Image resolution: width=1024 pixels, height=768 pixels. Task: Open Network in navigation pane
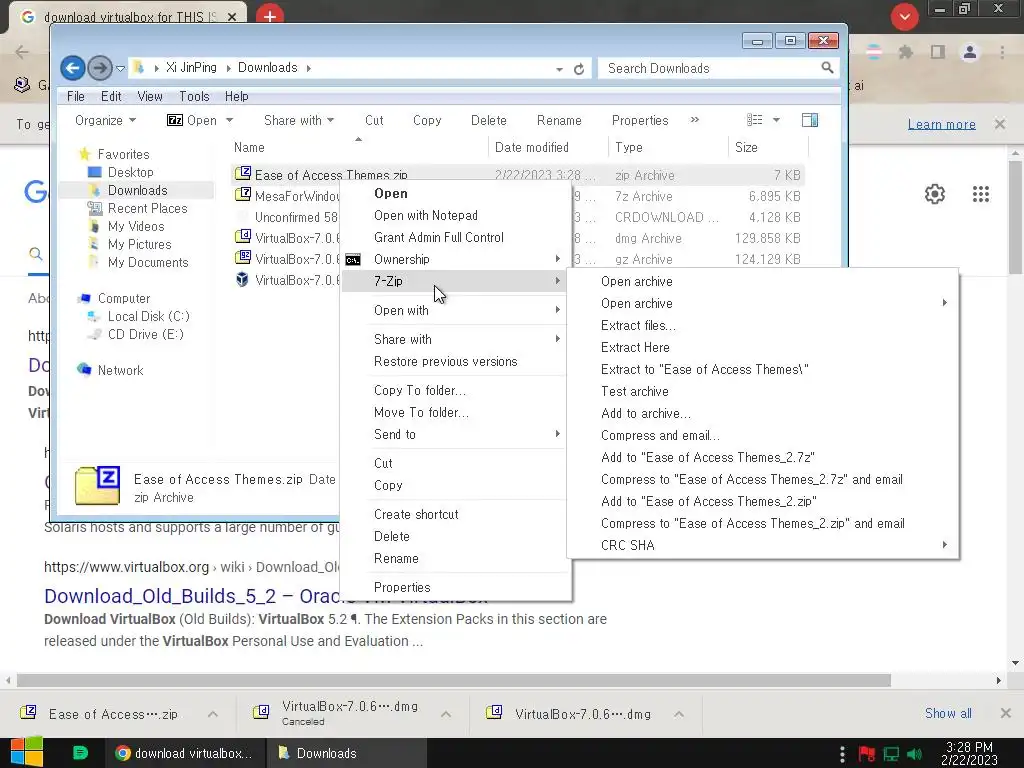pos(120,370)
